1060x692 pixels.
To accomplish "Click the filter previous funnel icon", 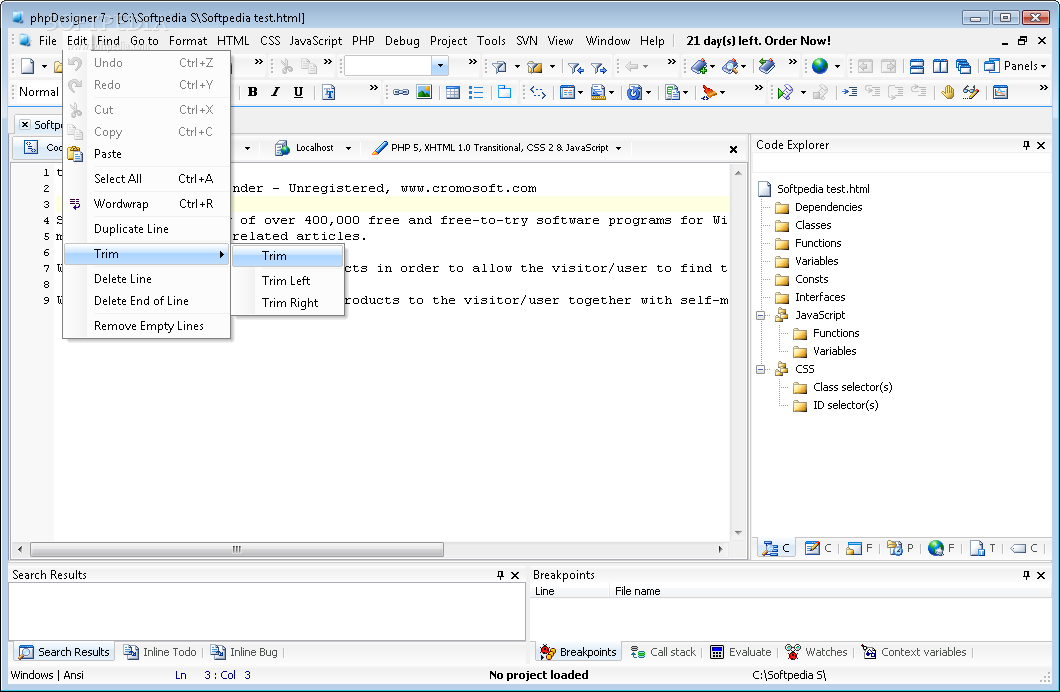I will [x=575, y=67].
